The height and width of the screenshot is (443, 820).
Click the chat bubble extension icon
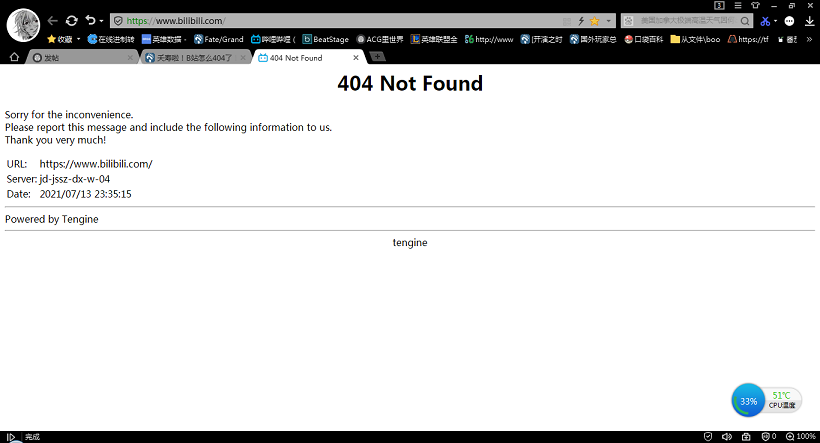coord(790,21)
